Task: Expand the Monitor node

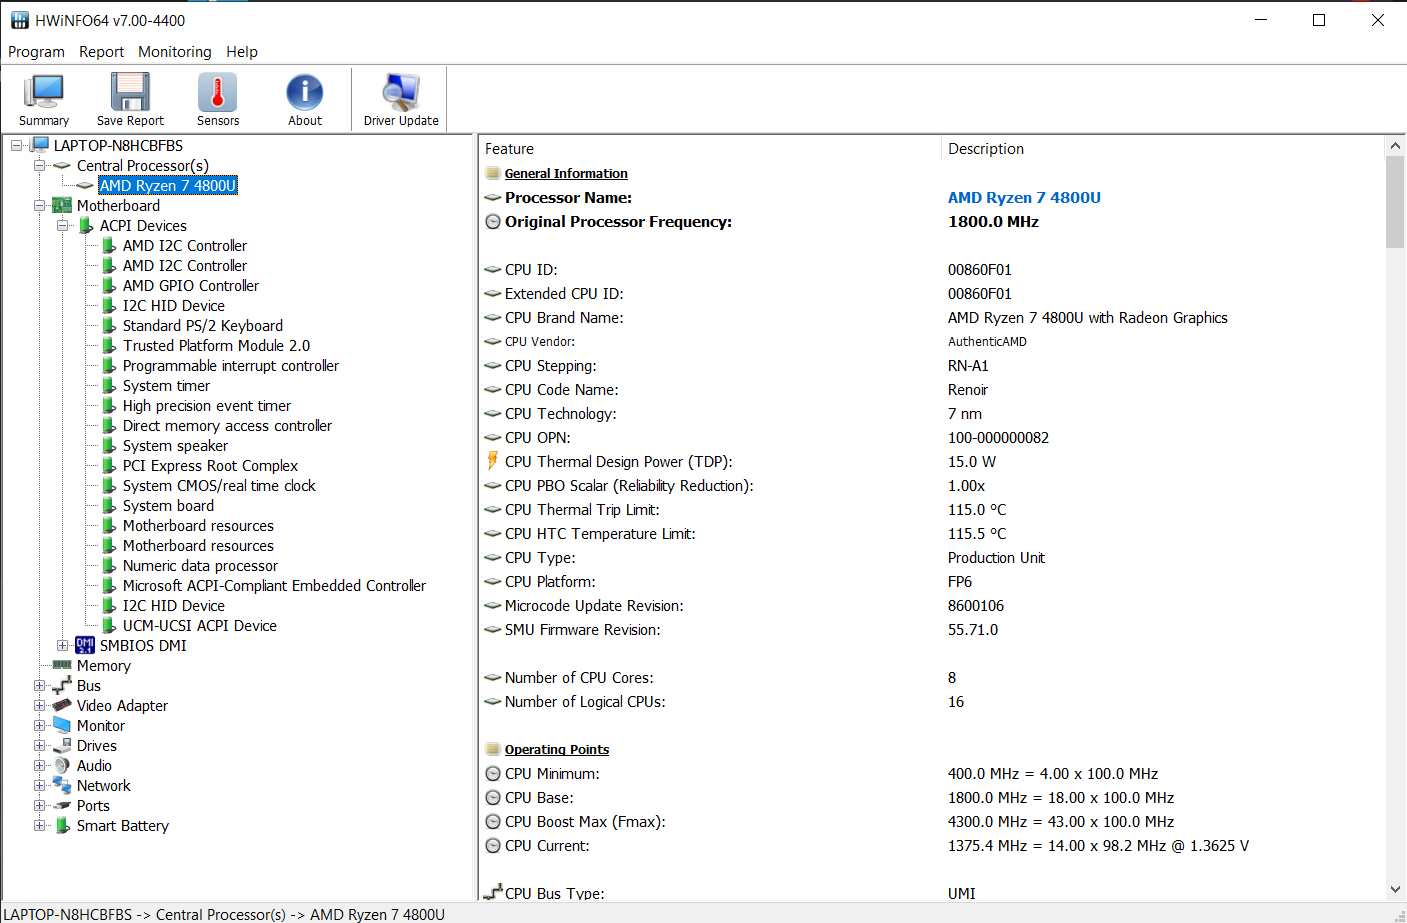Action: [39, 726]
